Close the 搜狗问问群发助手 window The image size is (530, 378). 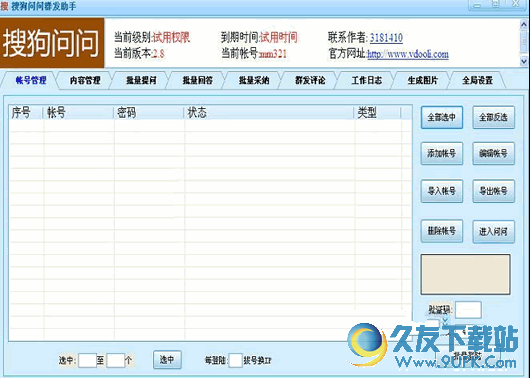tap(516, 4)
